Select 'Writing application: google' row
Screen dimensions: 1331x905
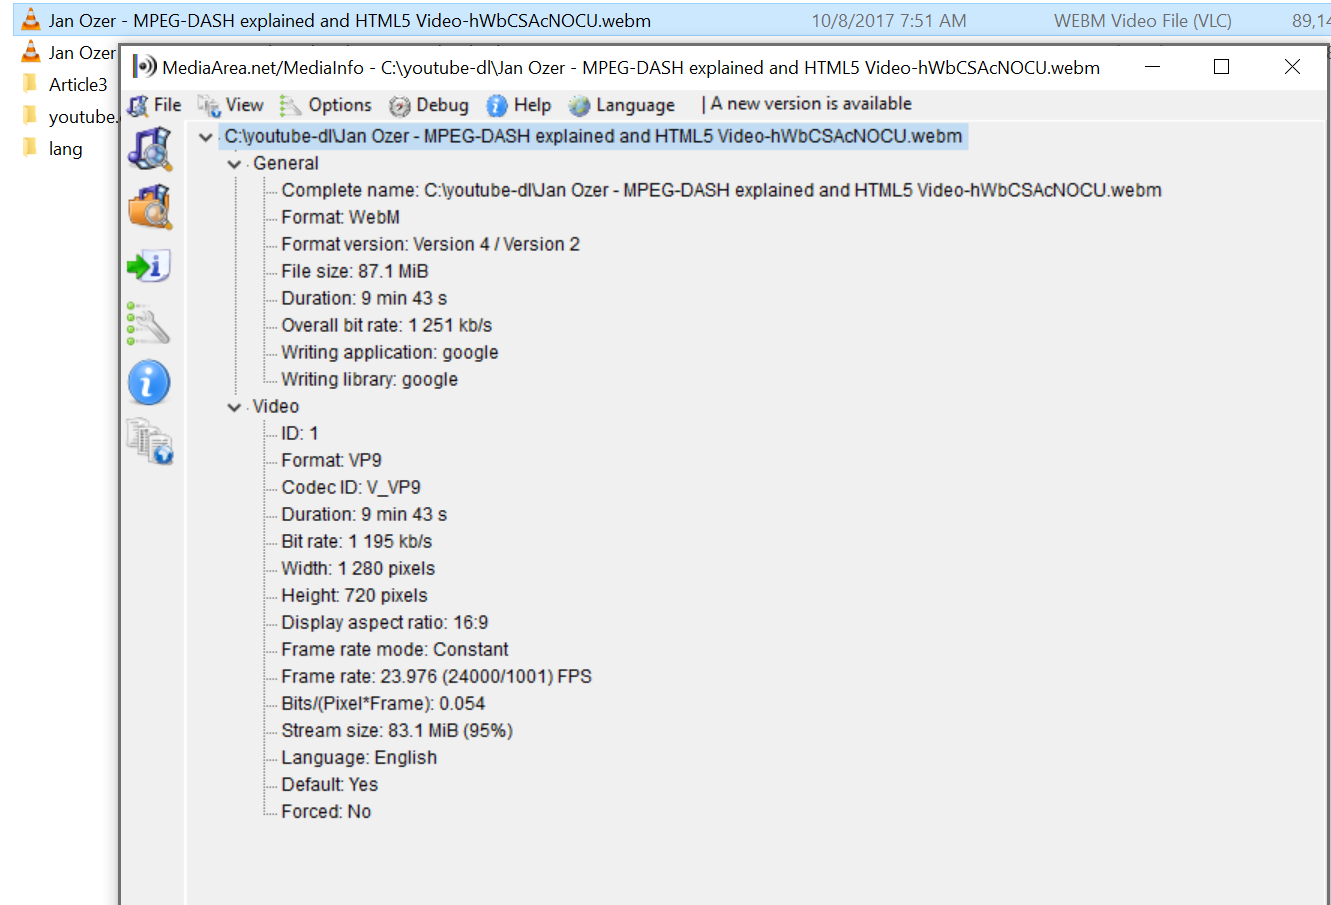click(389, 352)
